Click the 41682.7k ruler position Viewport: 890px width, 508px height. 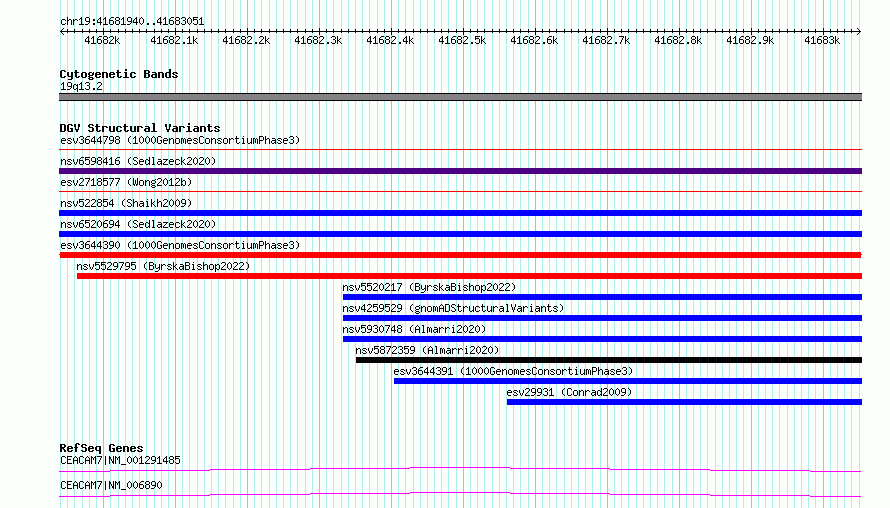point(607,40)
